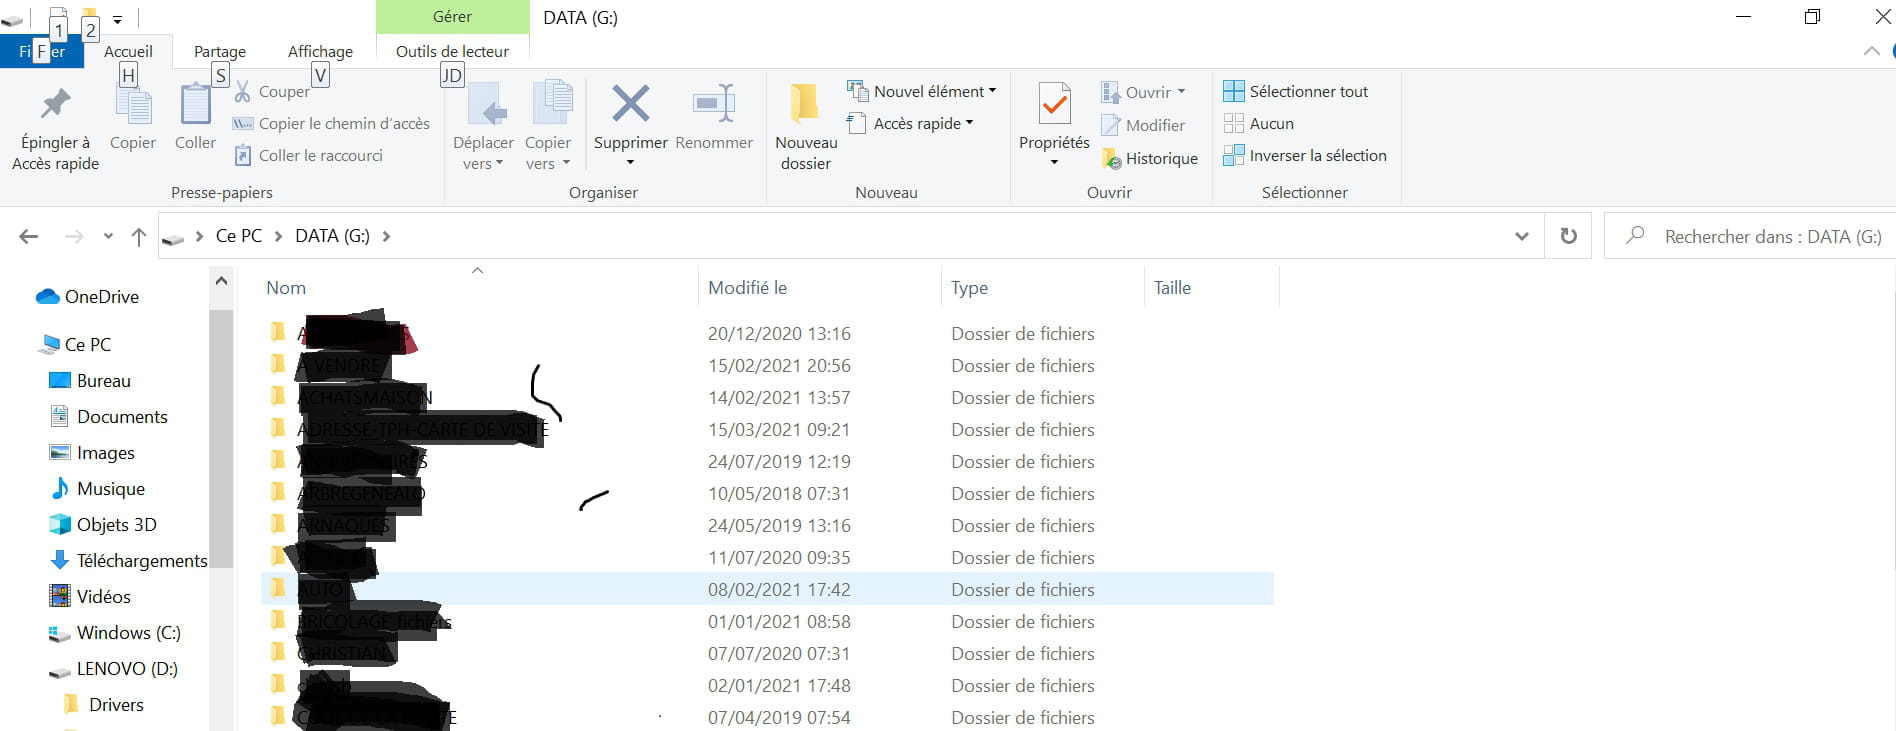Select folder row dated 08/02/2021 17:42
This screenshot has height=731, width=1896.
tap(767, 589)
